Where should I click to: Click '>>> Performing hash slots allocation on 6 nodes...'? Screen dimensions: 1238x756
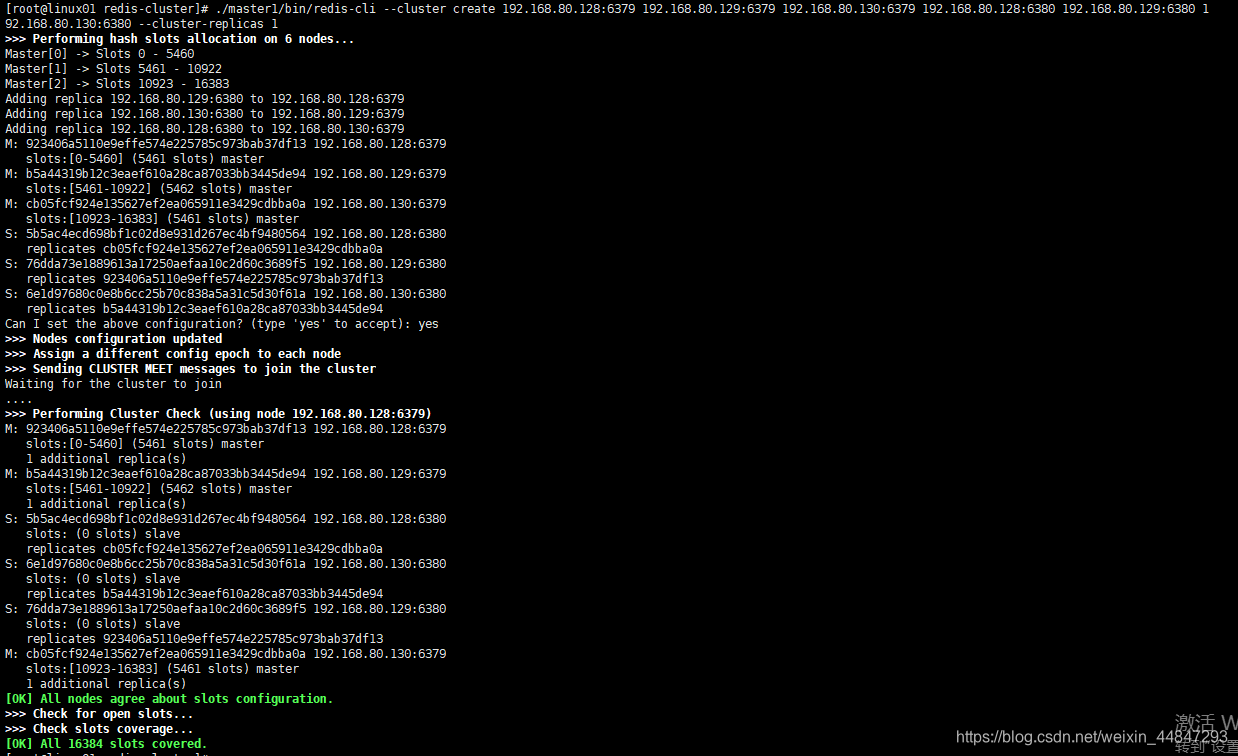[x=180, y=38]
